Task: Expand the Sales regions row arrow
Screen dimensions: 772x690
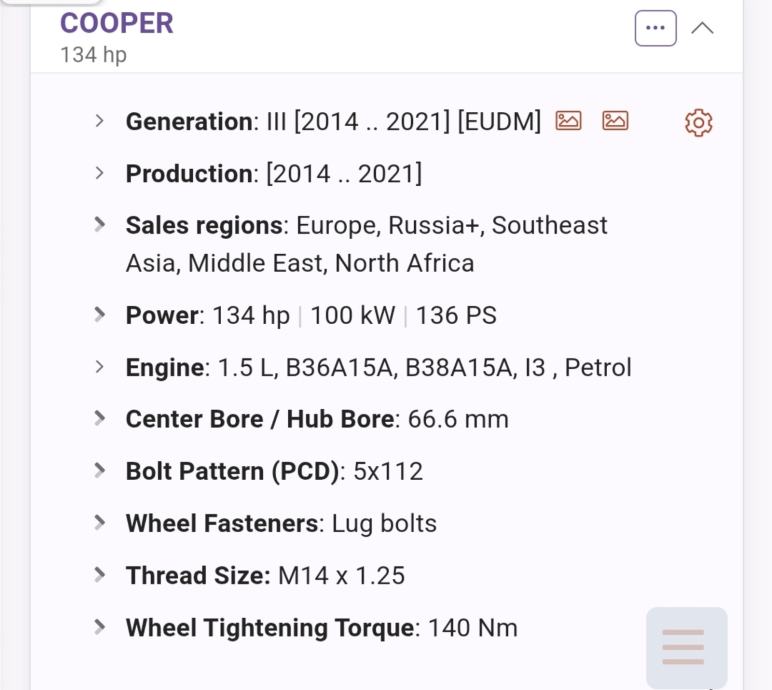Action: click(99, 225)
